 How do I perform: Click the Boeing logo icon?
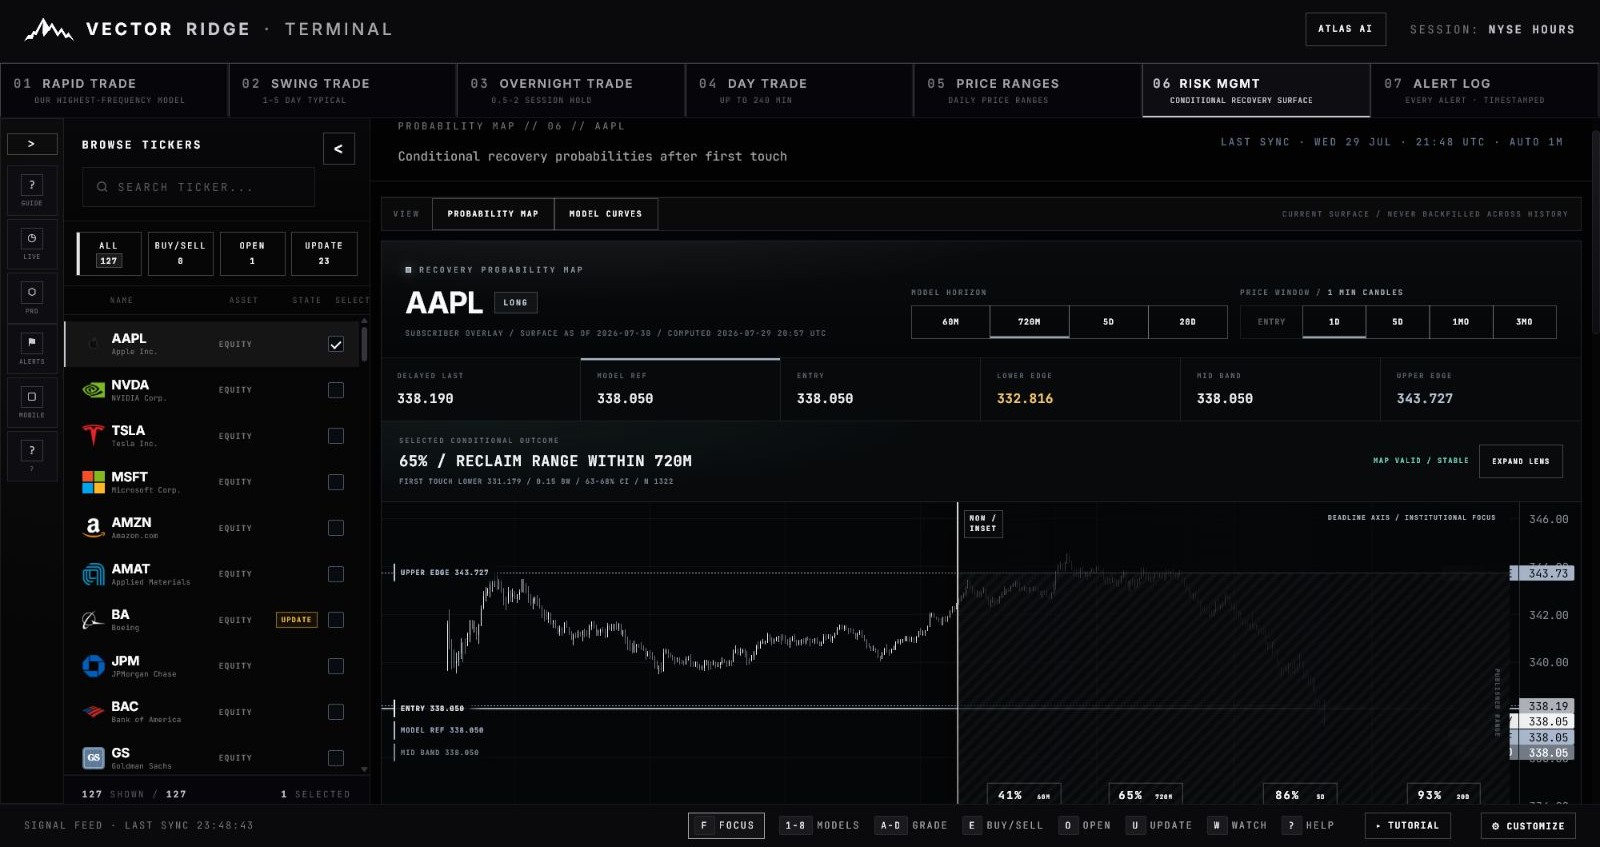93,620
